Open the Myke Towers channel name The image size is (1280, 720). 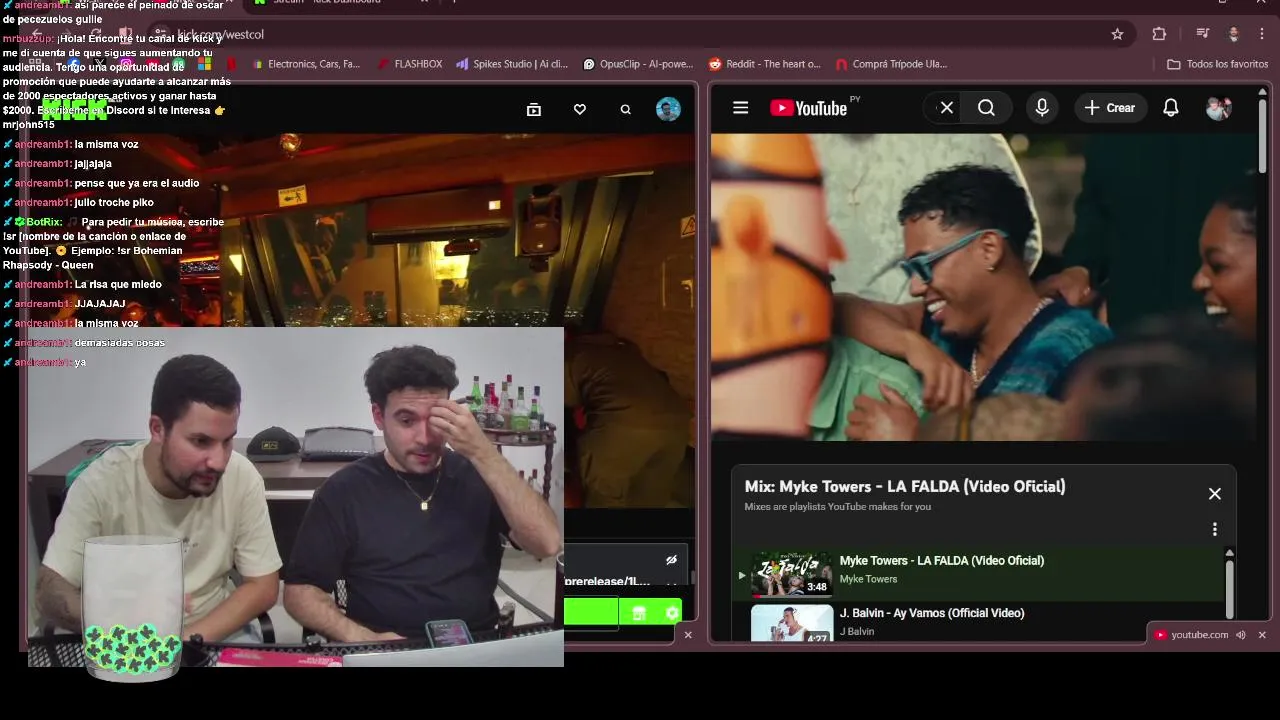868,579
